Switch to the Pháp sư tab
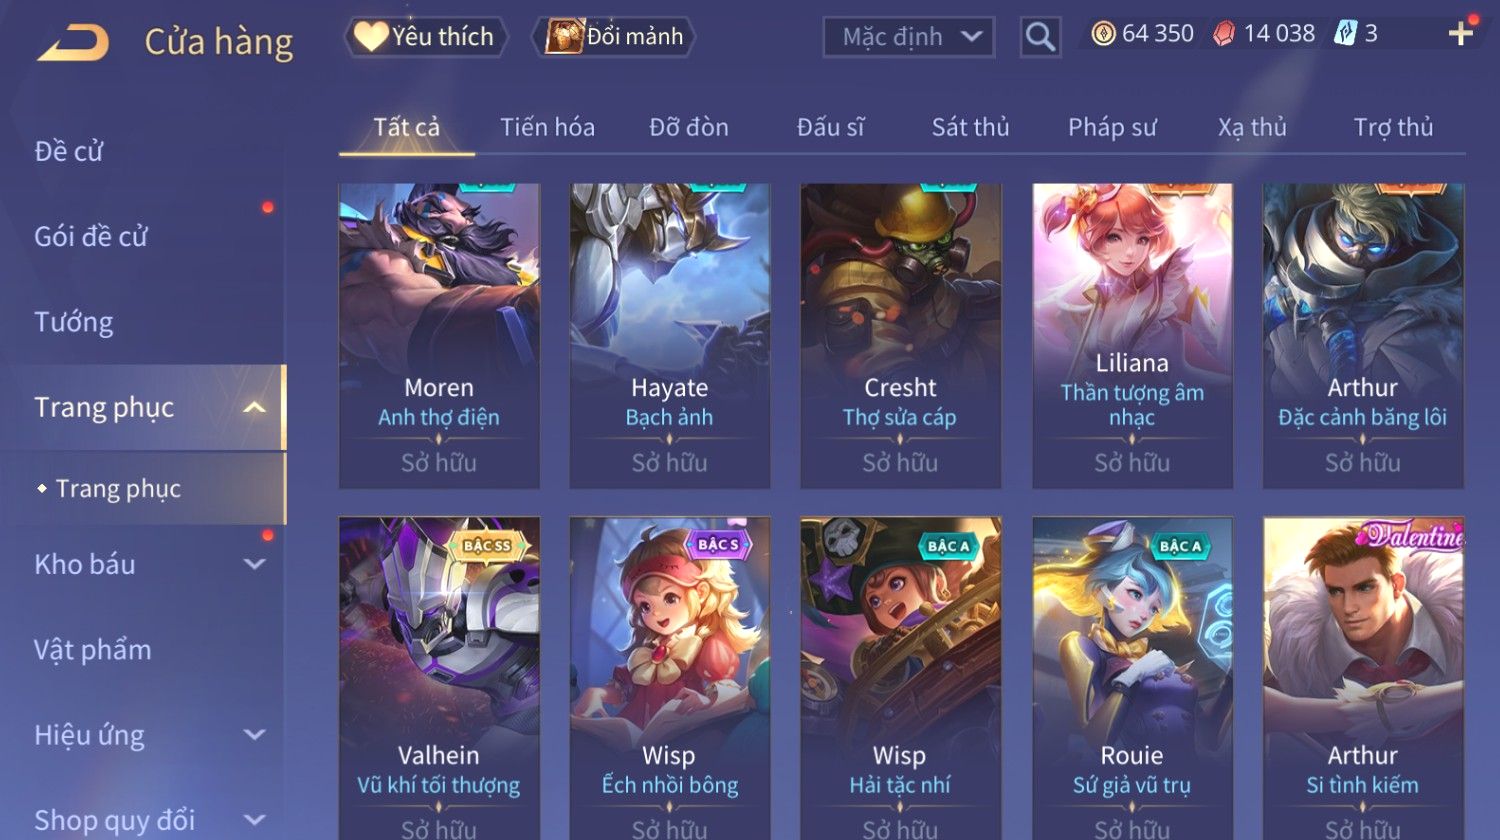Viewport: 1500px width, 840px height. [x=1112, y=127]
